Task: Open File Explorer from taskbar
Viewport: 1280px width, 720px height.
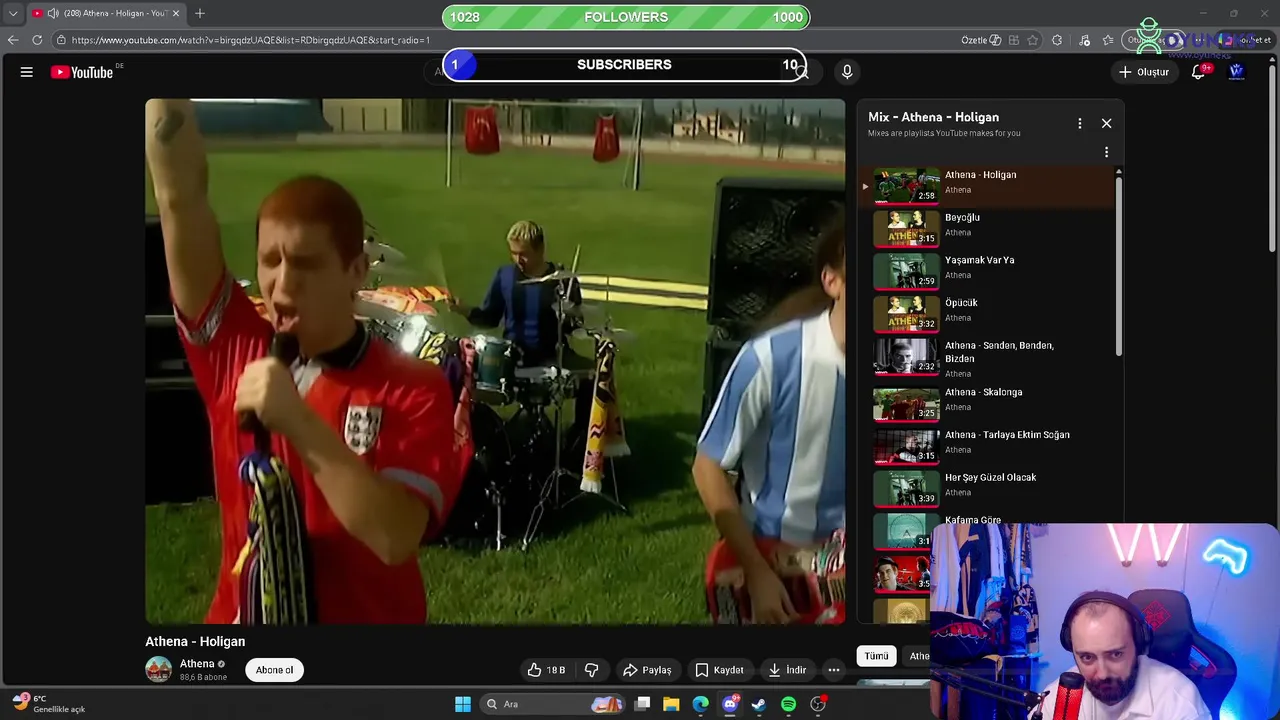Action: coord(671,704)
